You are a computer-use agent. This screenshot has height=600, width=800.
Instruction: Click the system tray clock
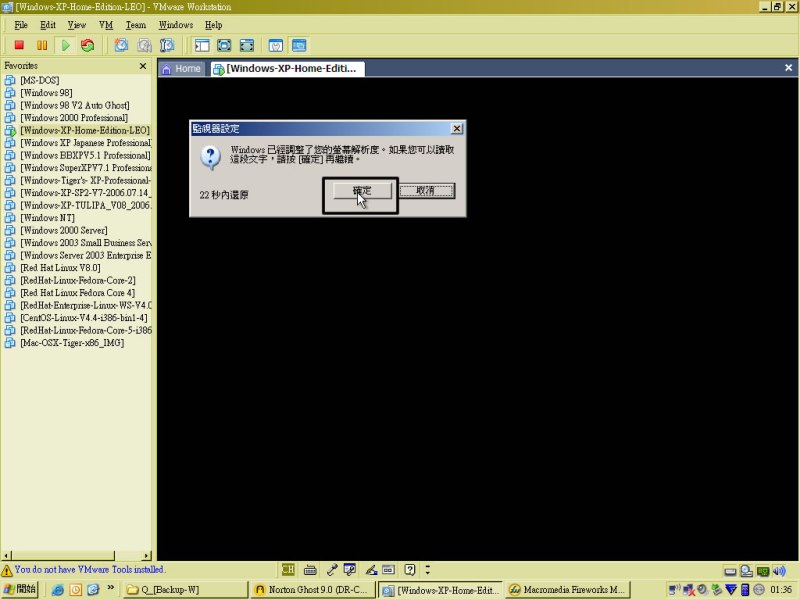(x=781, y=590)
